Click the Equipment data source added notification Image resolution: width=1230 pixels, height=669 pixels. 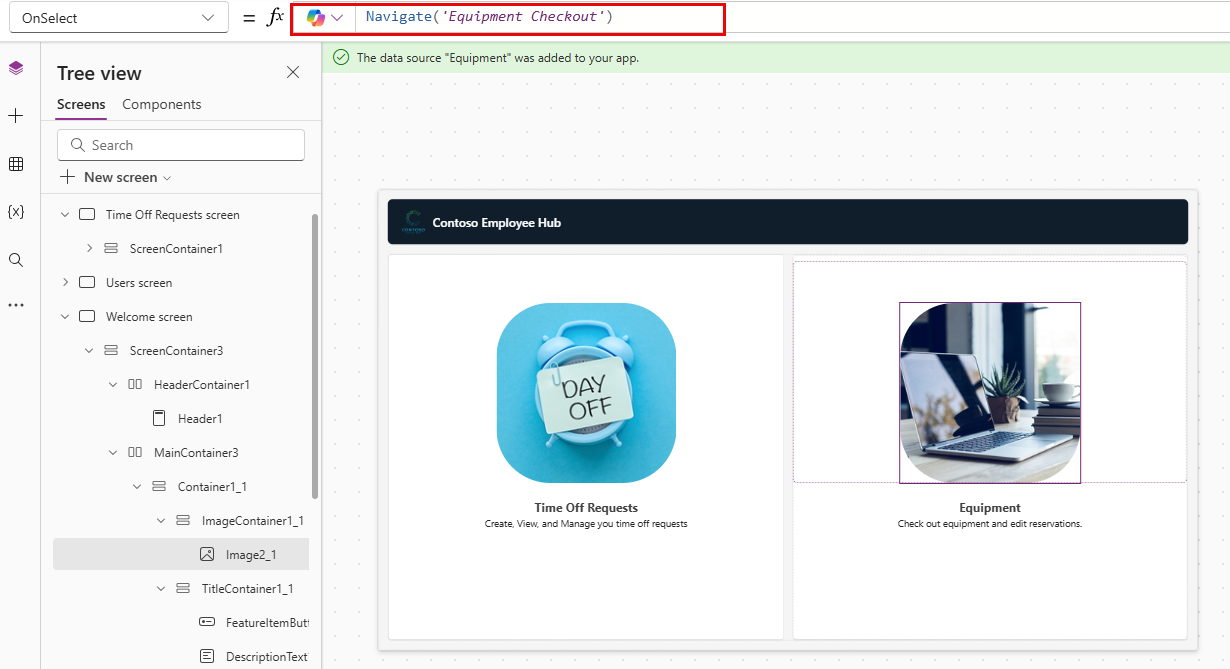pyautogui.click(x=497, y=58)
